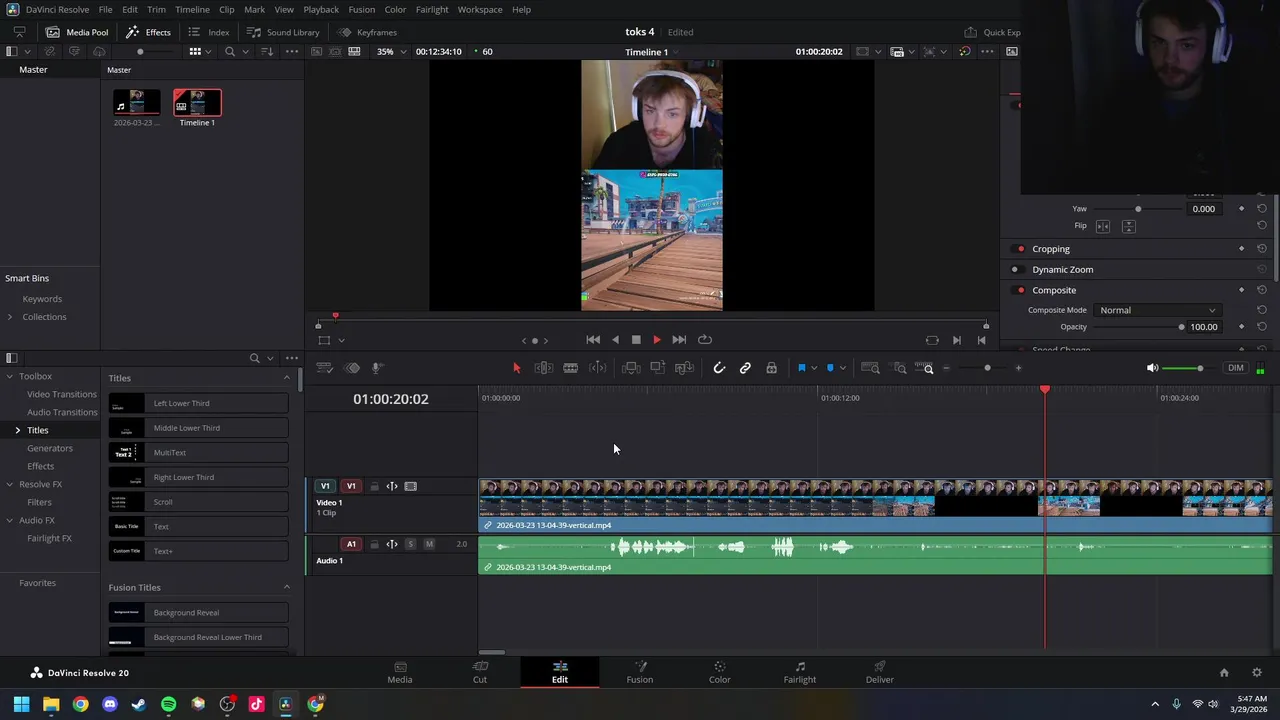Screen dimensions: 1280x720
Task: Switch to the Cut page
Action: (x=480, y=672)
